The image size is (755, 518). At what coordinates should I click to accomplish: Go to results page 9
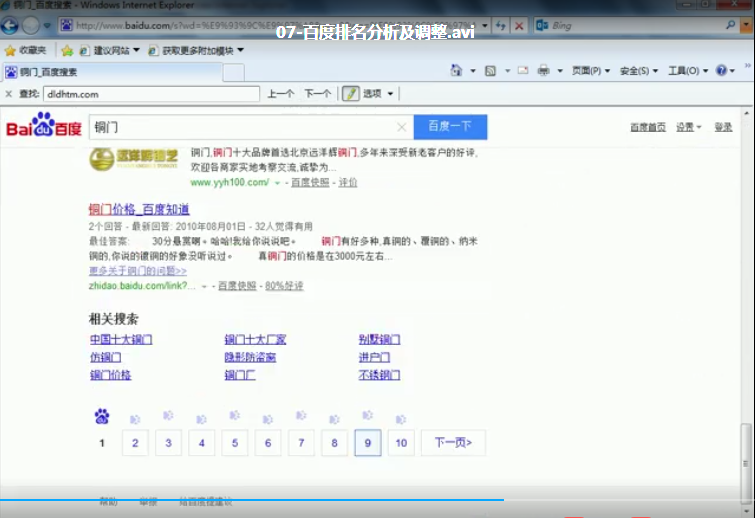click(368, 442)
